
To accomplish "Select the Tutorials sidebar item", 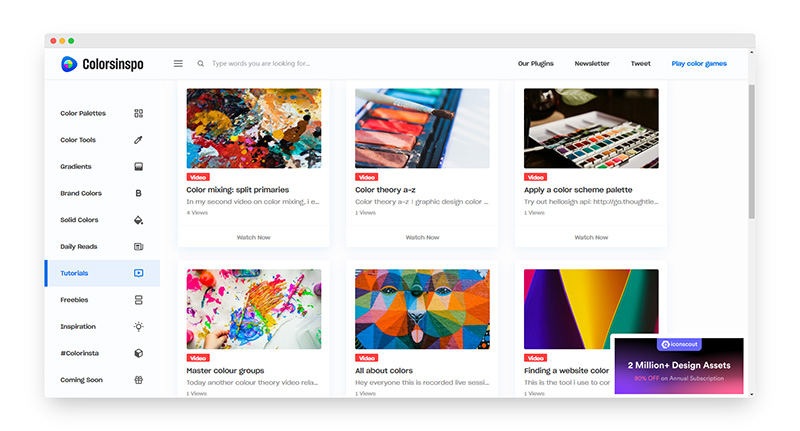I will pyautogui.click(x=102, y=273).
